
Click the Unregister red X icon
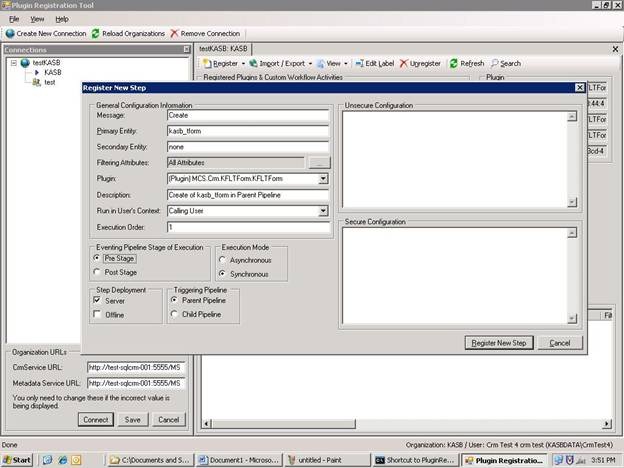[x=404, y=63]
